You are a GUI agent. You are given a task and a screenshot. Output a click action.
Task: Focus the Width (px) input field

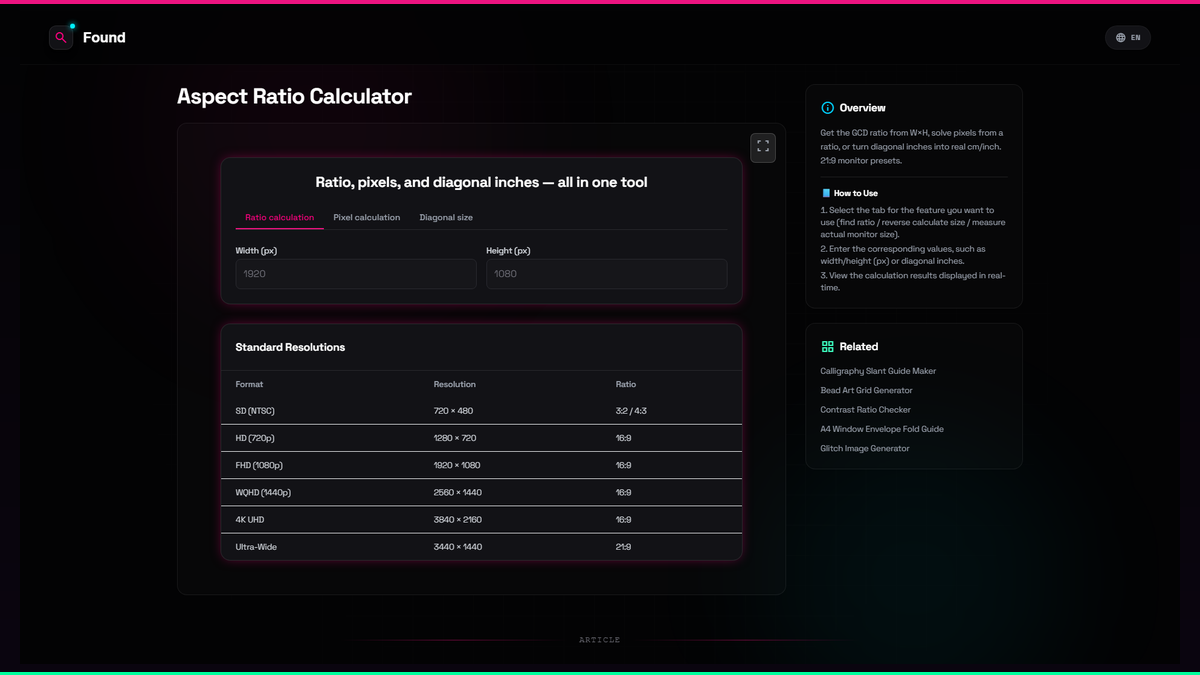[356, 274]
